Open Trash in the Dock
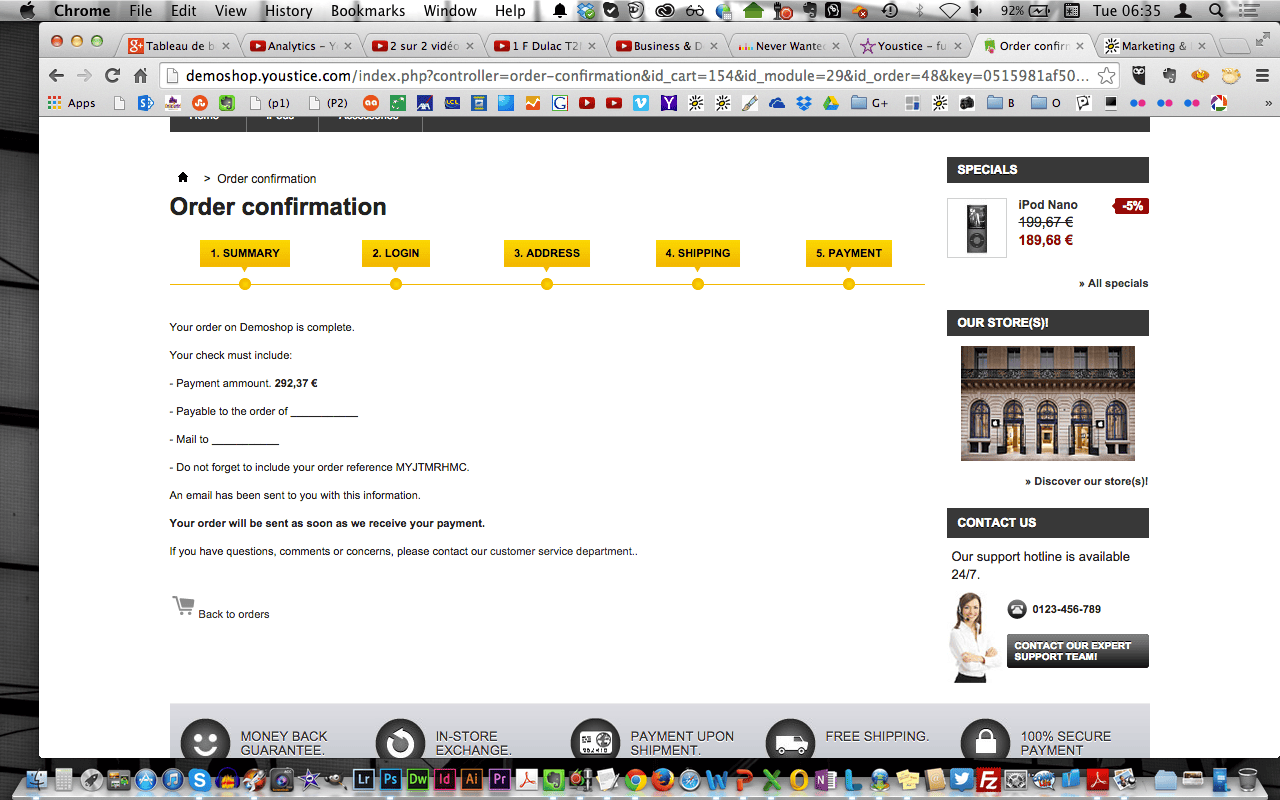The width and height of the screenshot is (1280, 800). [x=1247, y=779]
